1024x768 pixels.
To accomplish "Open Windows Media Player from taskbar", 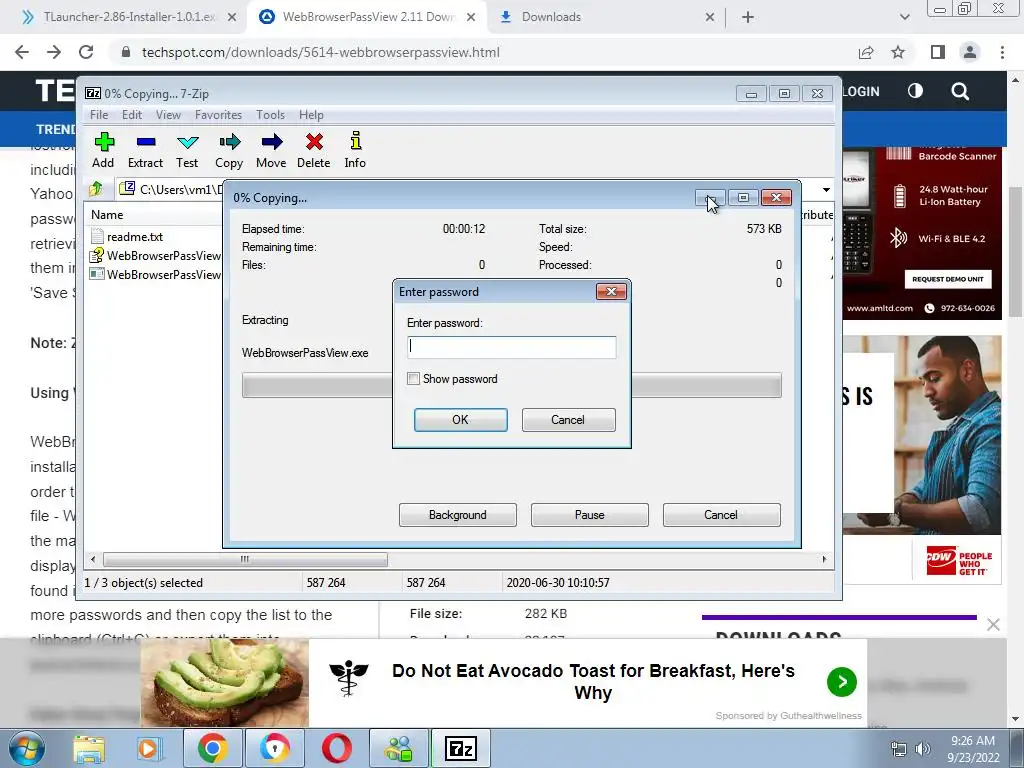I will coord(148,748).
